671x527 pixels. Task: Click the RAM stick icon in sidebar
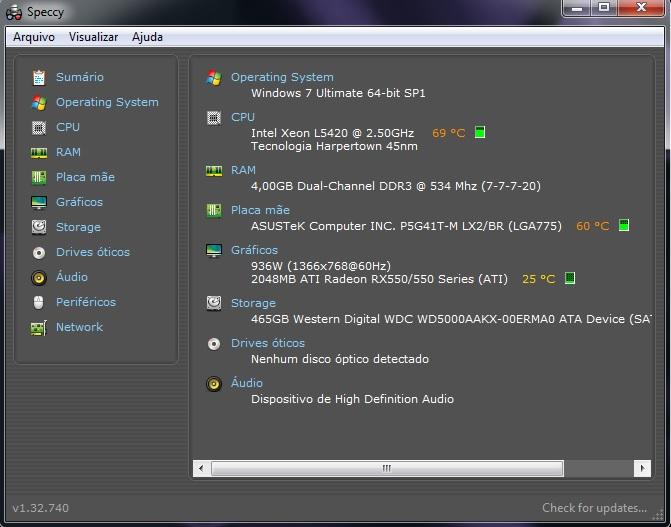pyautogui.click(x=39, y=153)
